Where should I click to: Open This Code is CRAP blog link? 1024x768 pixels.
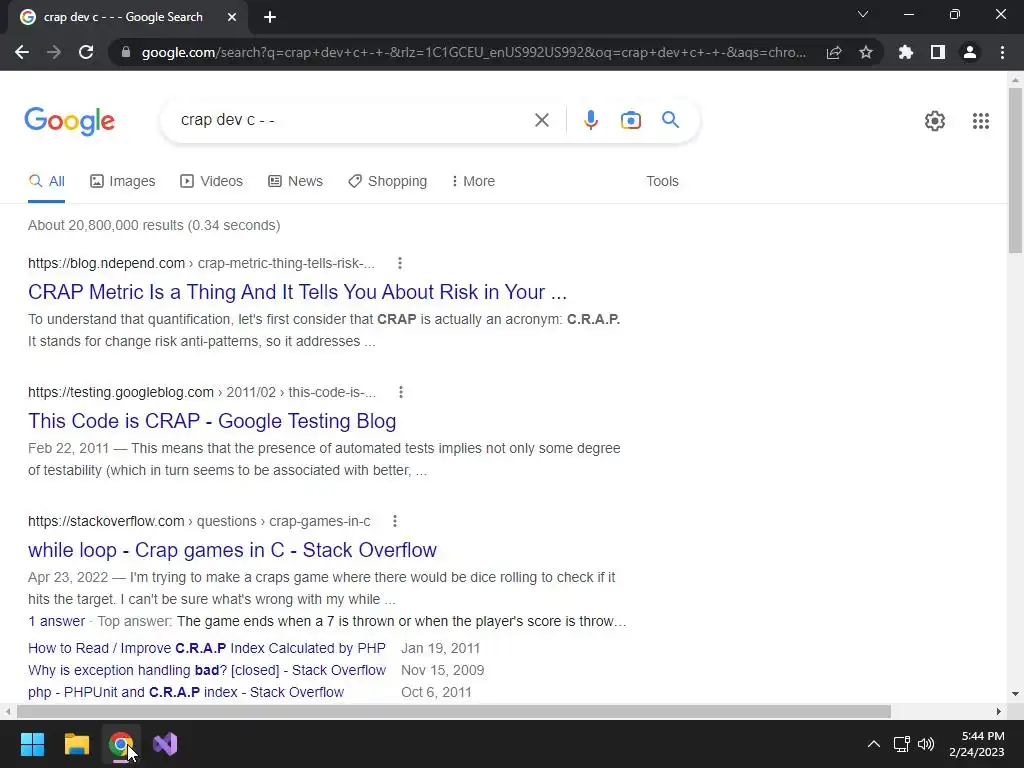click(212, 421)
